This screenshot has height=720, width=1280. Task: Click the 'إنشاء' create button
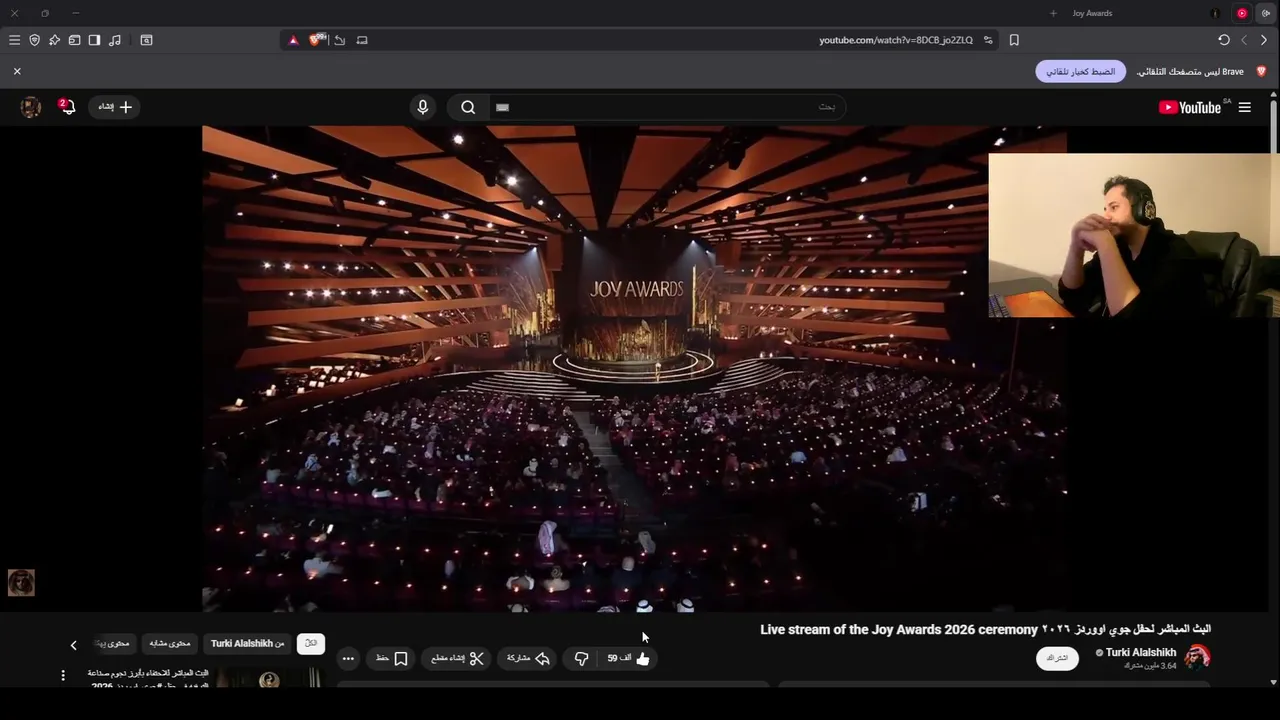tap(115, 107)
